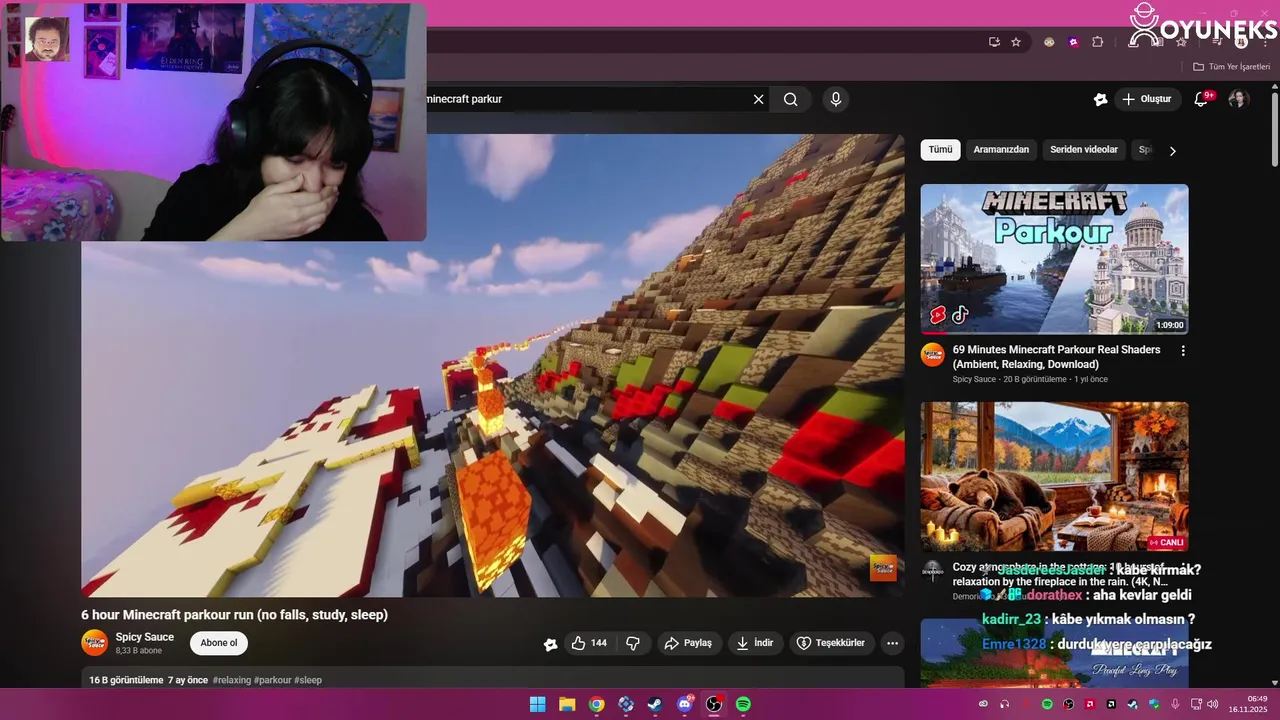Dislike the Minecraft parkour video
The height and width of the screenshot is (720, 1280).
(x=633, y=643)
